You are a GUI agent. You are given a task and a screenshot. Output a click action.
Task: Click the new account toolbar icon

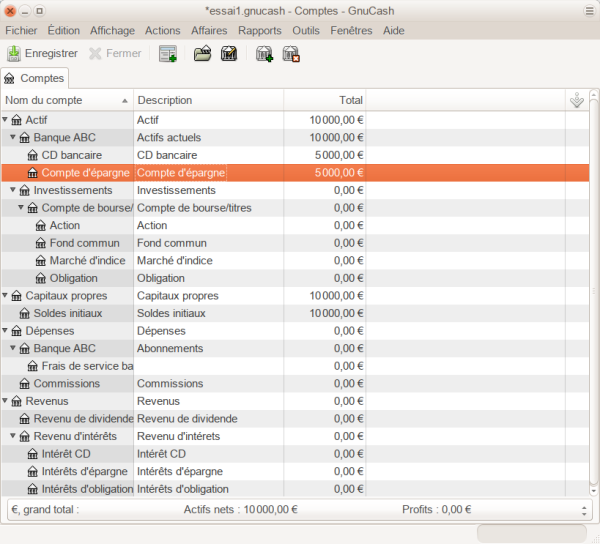[264, 53]
